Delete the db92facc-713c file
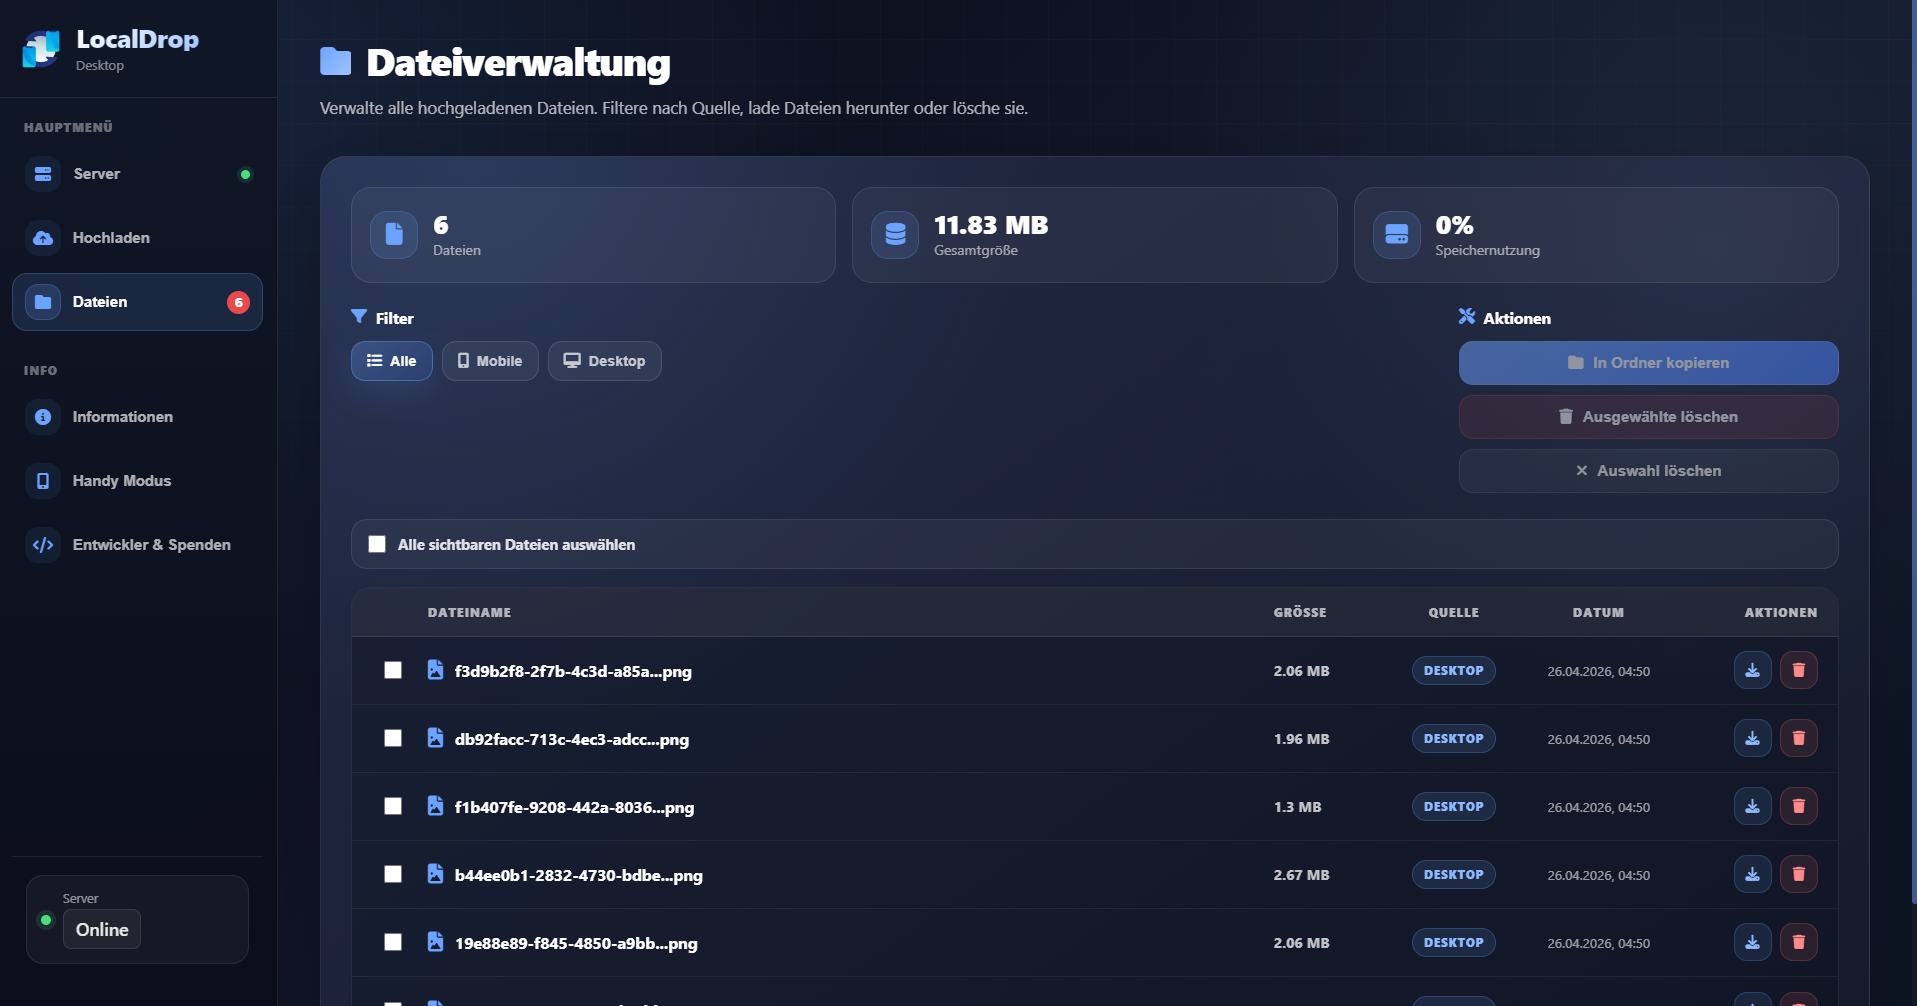The image size is (1917, 1006). (x=1799, y=738)
